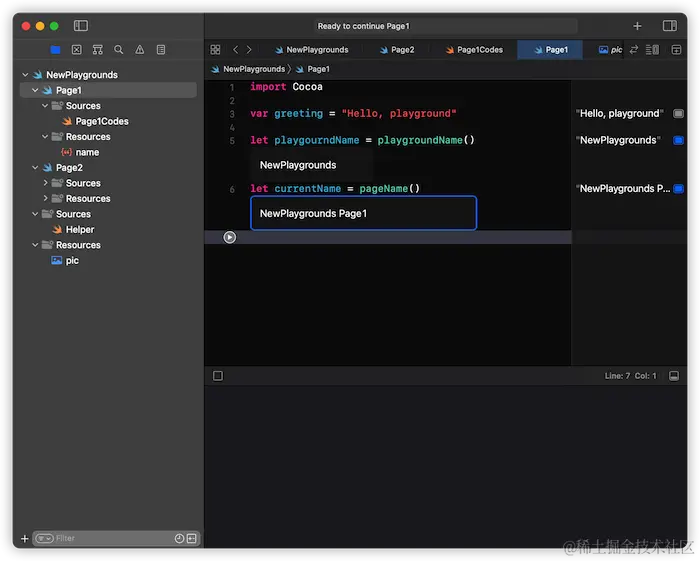Click the Library plus button in the toolbar
This screenshot has width=700, height=561.
pos(637,26)
